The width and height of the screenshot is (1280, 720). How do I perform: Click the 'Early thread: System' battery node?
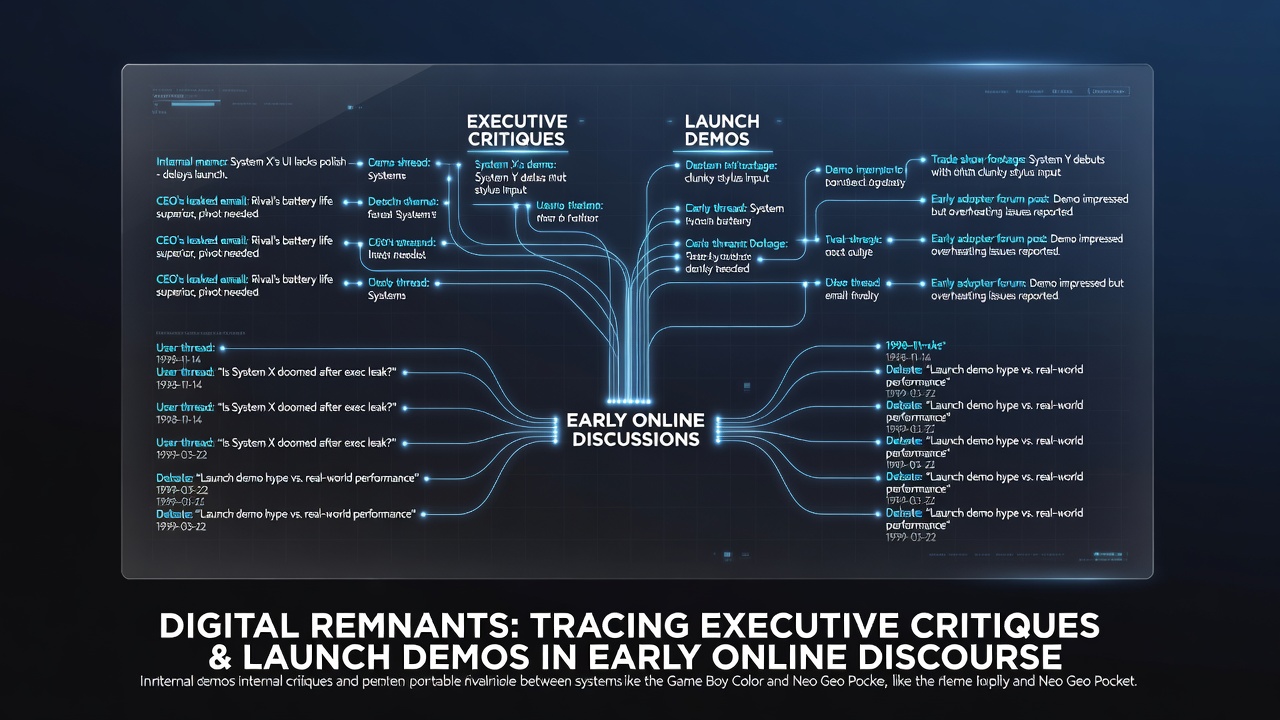(735, 214)
